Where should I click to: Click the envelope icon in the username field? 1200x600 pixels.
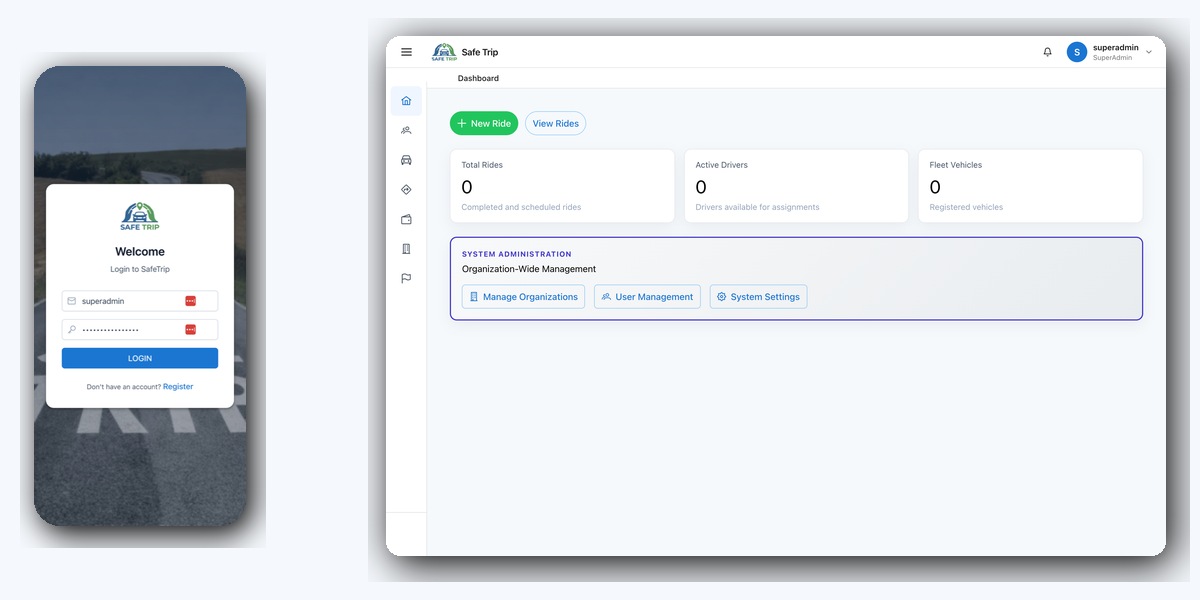[x=72, y=301]
